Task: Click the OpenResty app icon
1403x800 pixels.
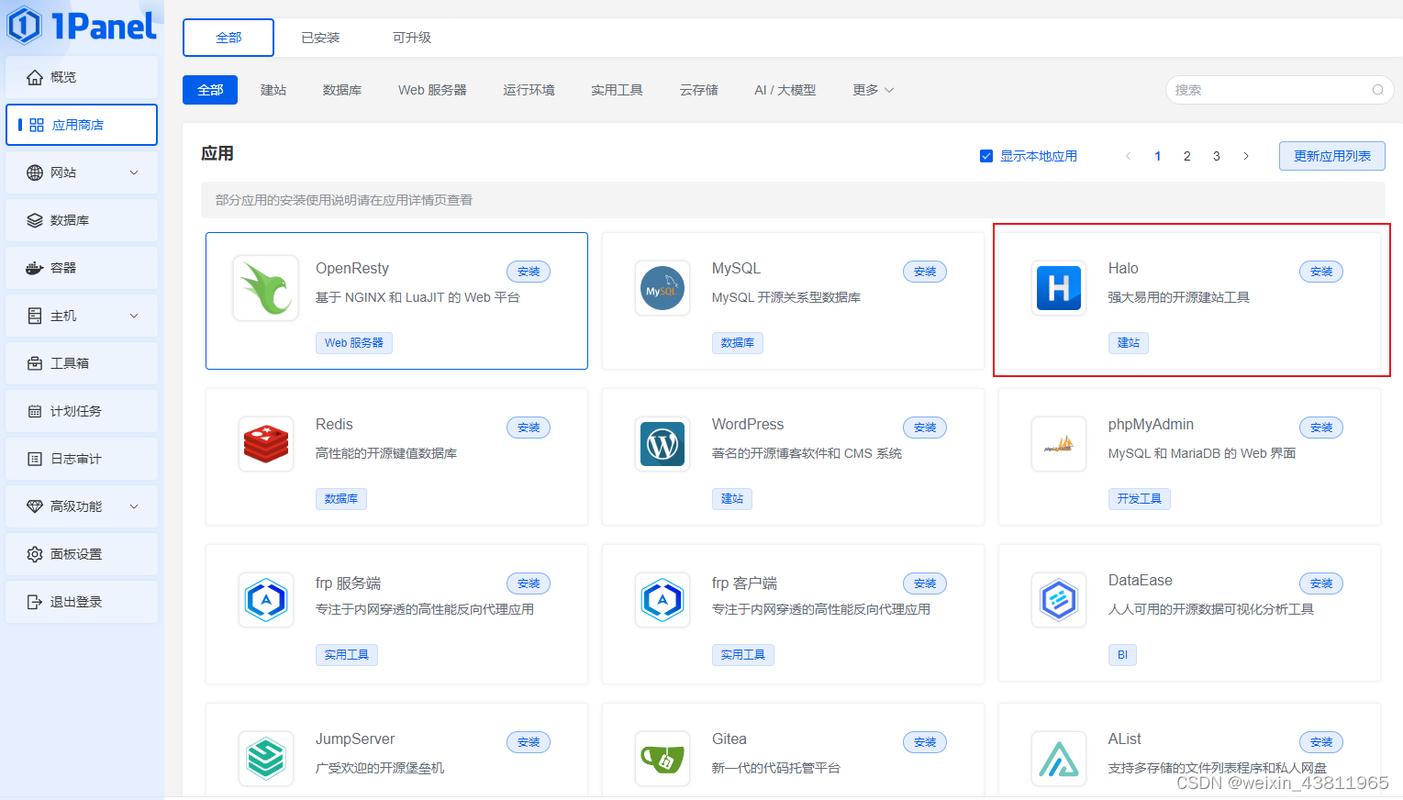Action: [266, 288]
